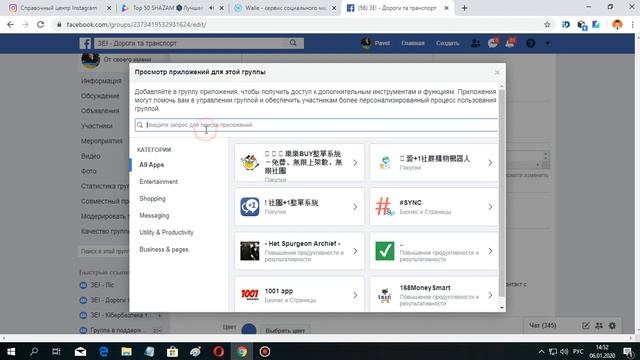
Task: Open the Windows Start menu
Action: [11, 351]
